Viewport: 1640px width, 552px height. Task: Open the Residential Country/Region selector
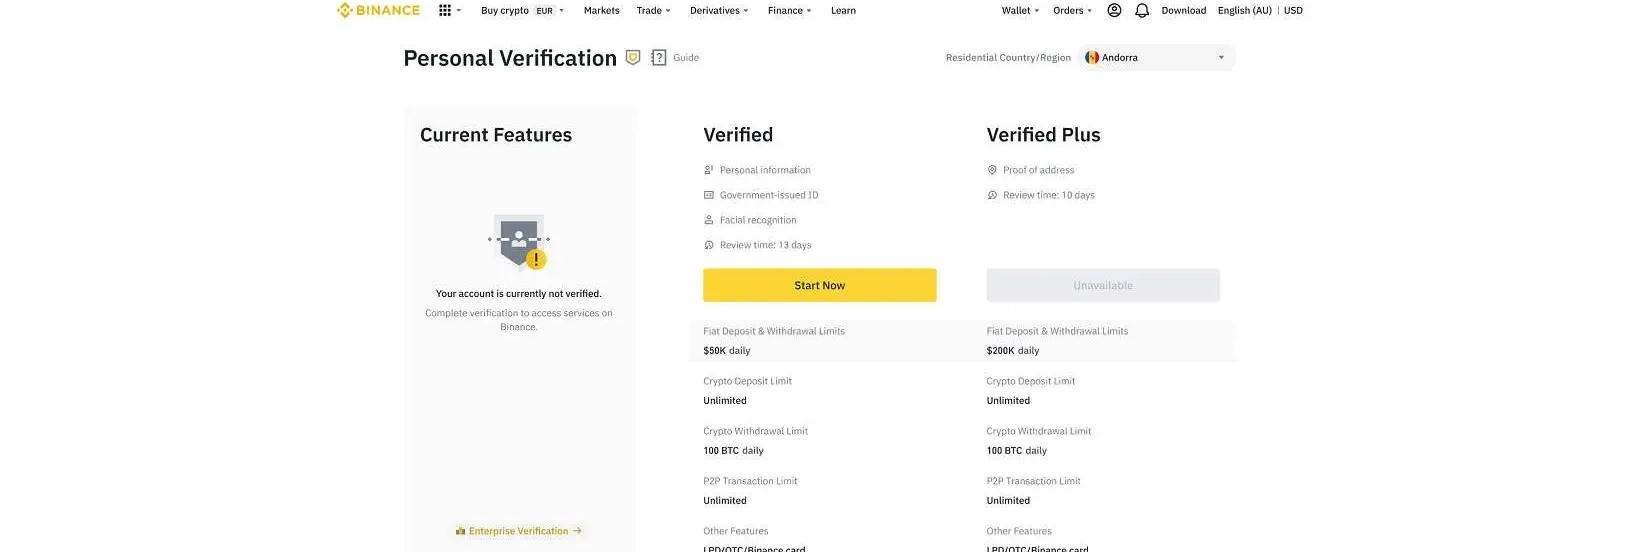pyautogui.click(x=1158, y=58)
